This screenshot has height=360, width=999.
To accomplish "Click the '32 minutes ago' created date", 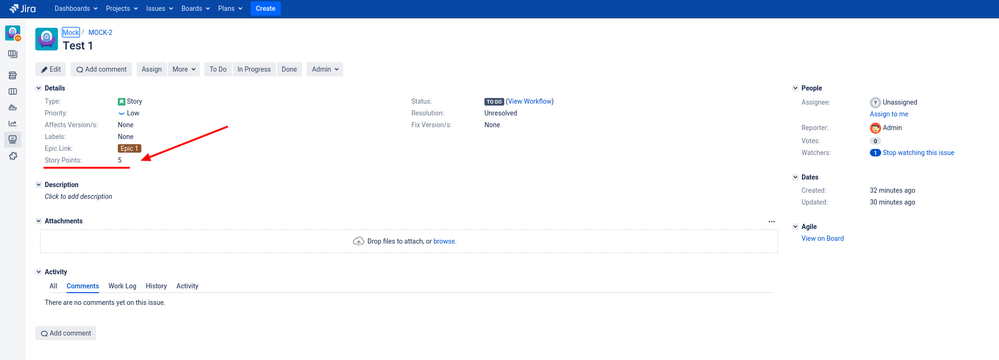I will (x=893, y=191).
